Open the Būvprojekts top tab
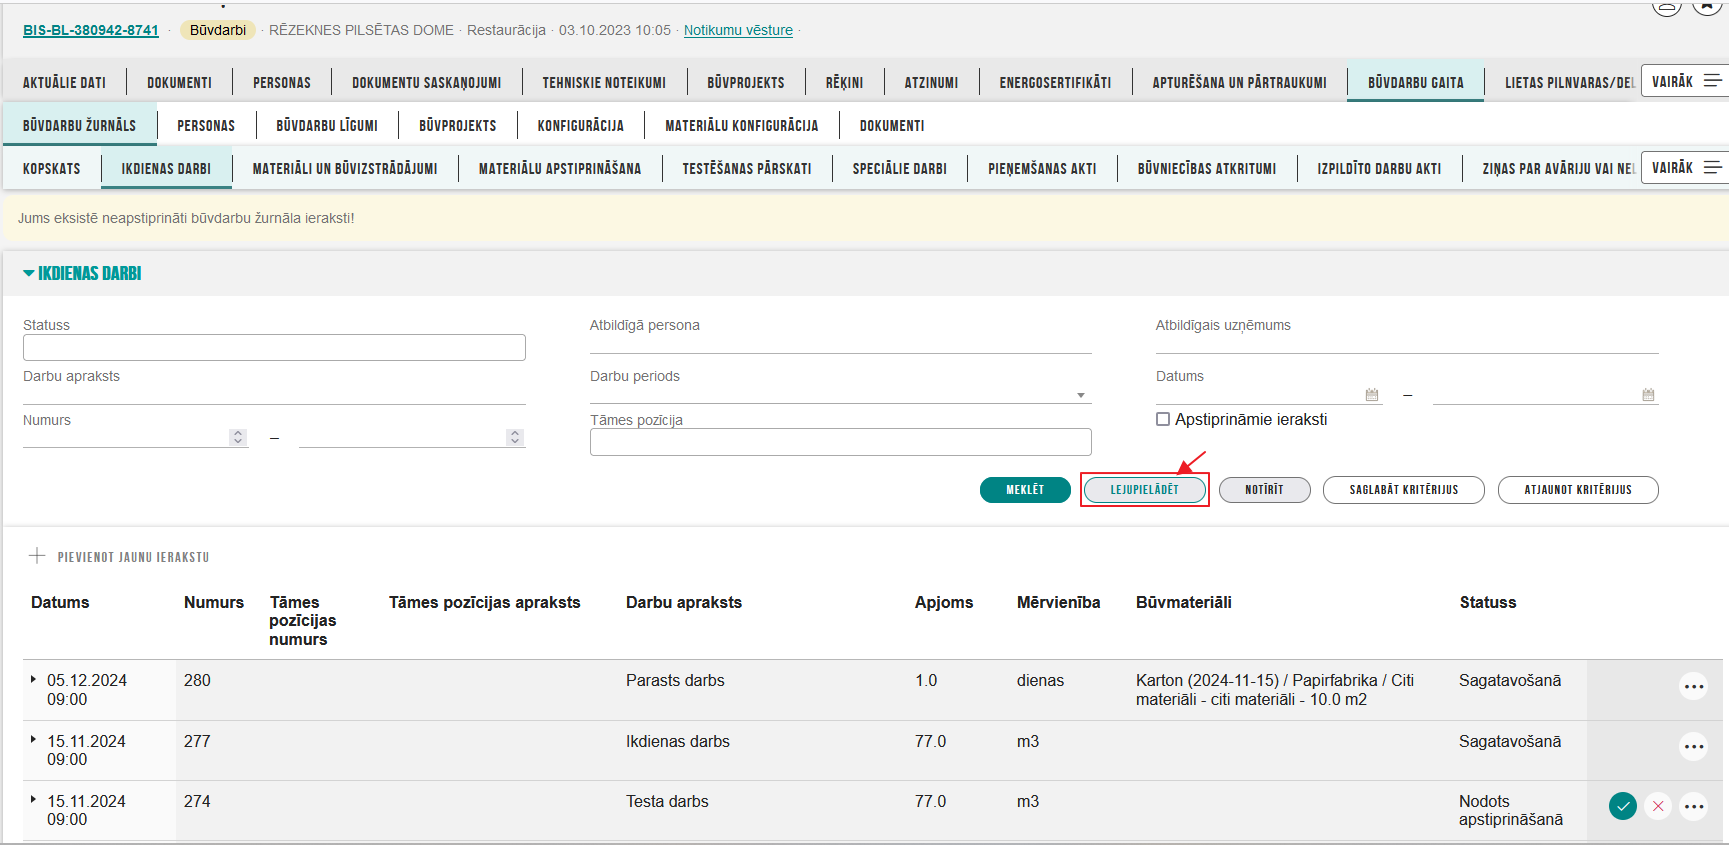This screenshot has height=845, width=1729. click(745, 82)
